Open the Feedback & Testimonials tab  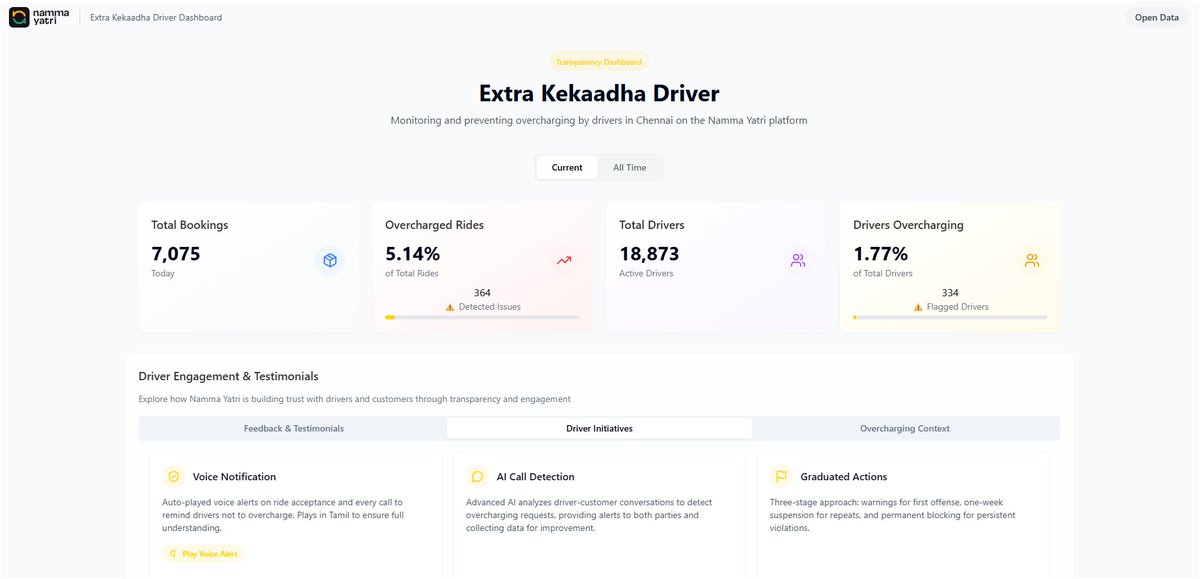294,428
